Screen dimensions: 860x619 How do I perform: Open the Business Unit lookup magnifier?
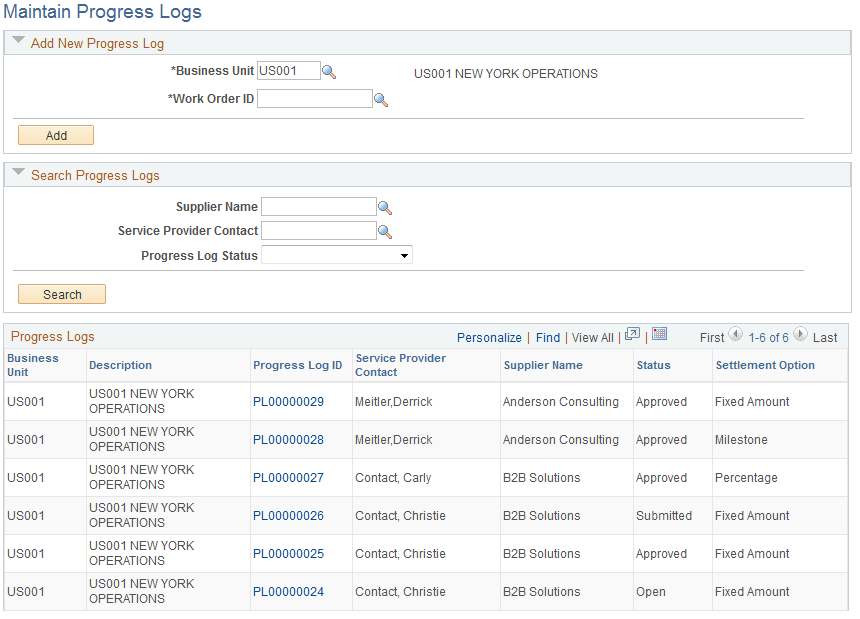[329, 70]
